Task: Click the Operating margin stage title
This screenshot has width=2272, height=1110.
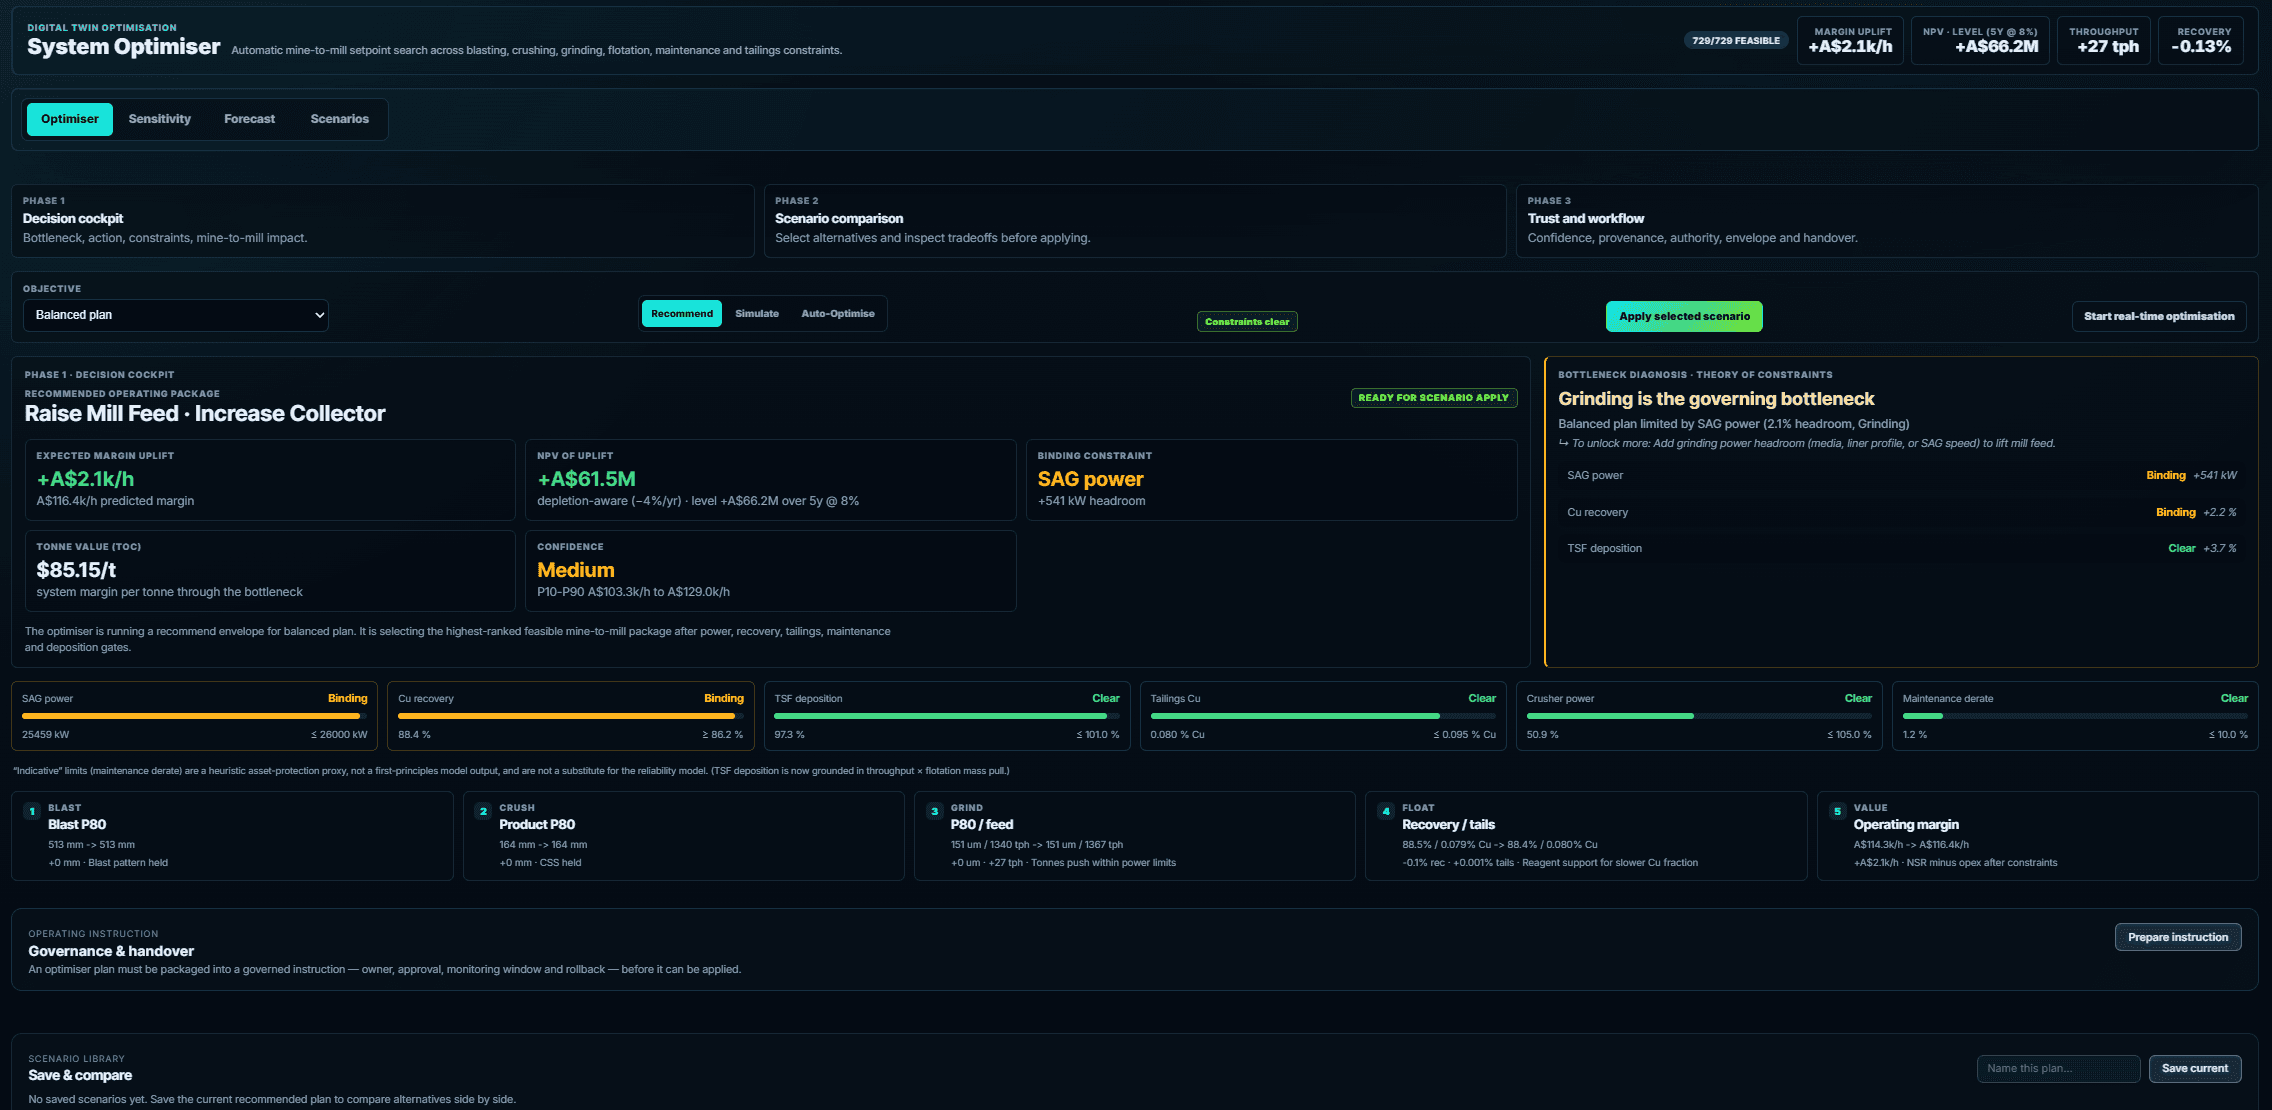Action: click(1906, 825)
